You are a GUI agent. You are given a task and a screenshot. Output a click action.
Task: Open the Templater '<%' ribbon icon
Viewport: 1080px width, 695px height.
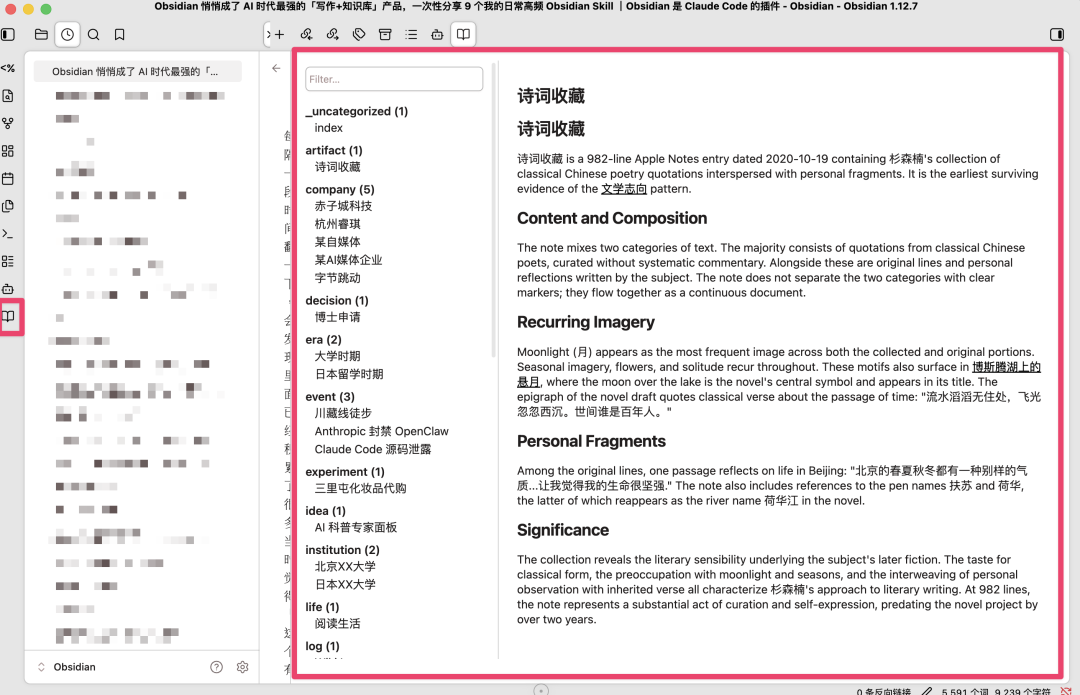(8, 68)
